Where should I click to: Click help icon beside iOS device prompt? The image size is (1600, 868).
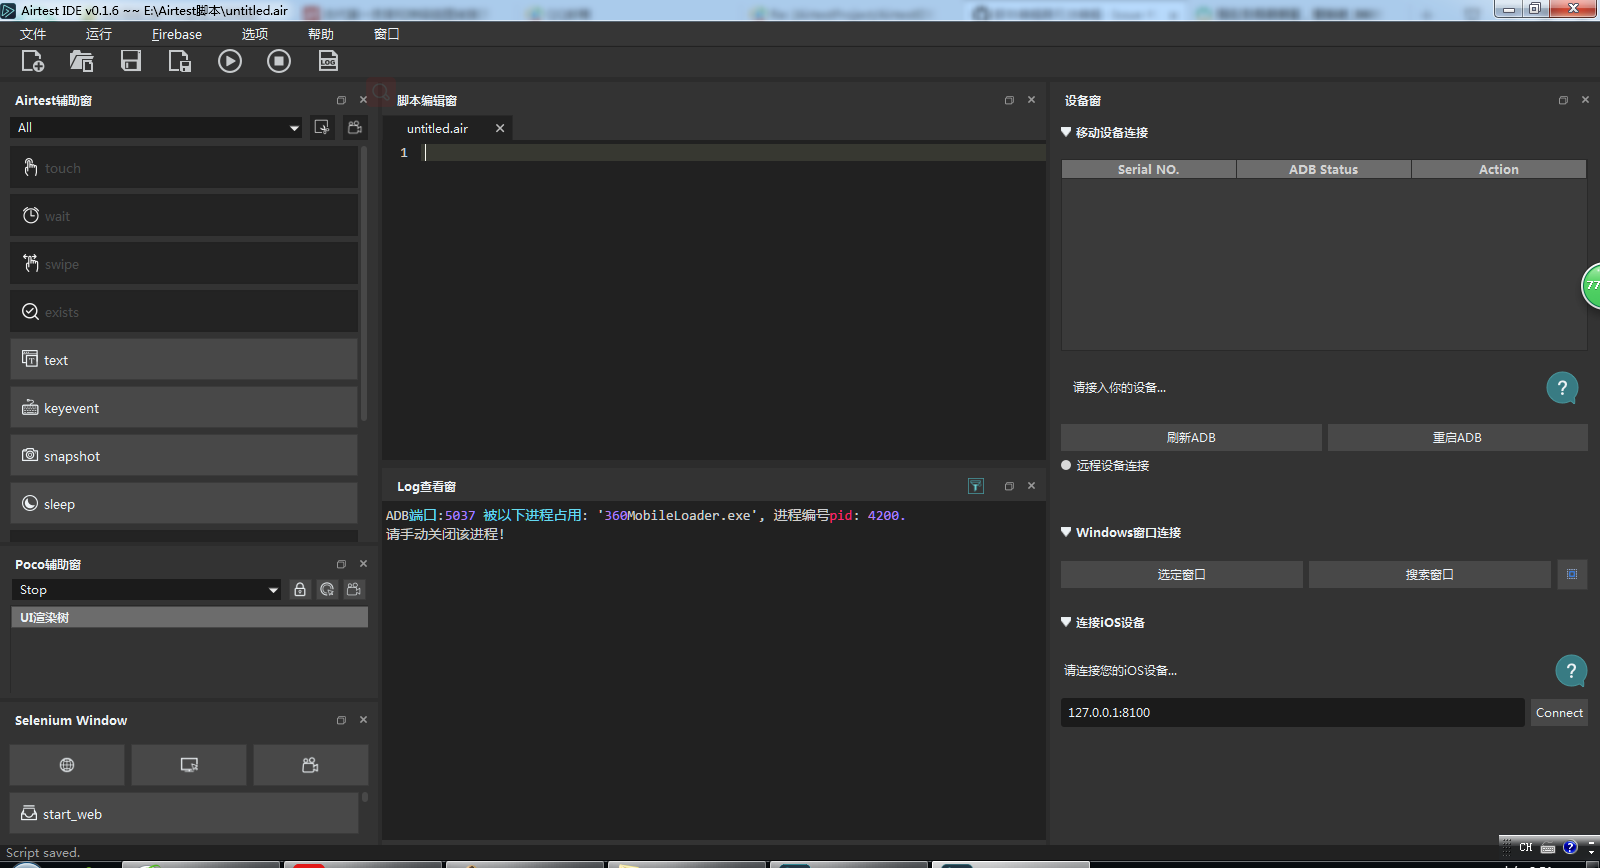(x=1571, y=670)
